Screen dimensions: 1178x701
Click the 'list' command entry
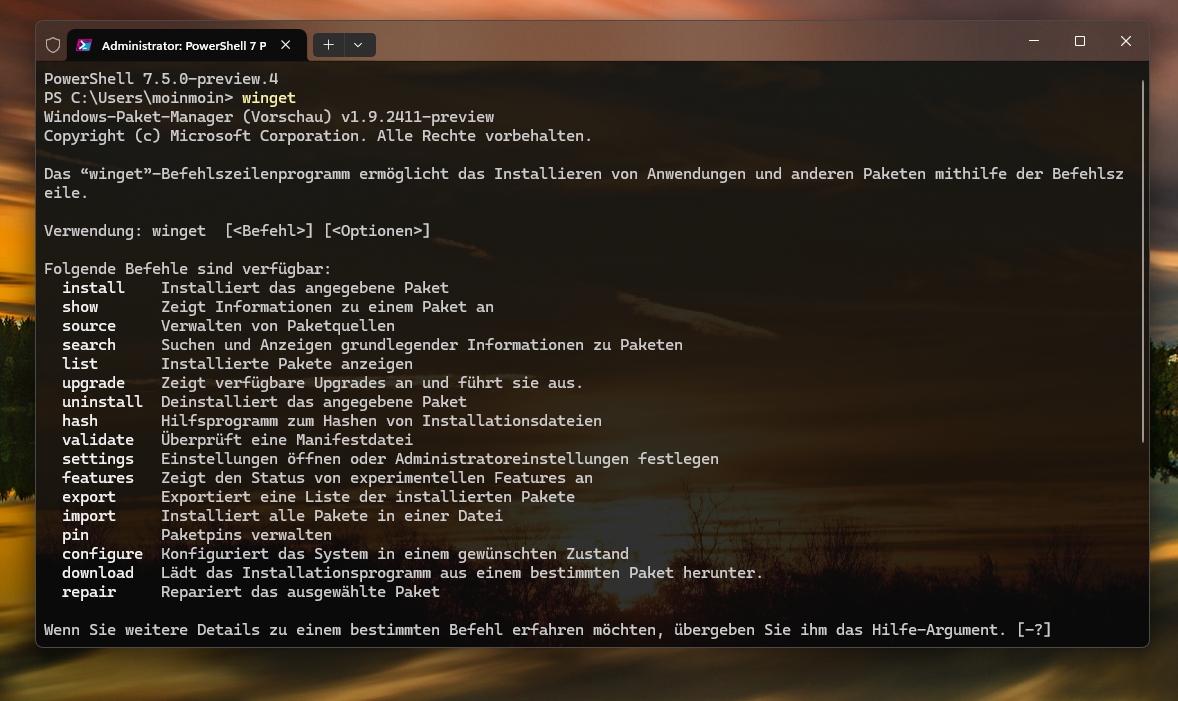click(80, 364)
